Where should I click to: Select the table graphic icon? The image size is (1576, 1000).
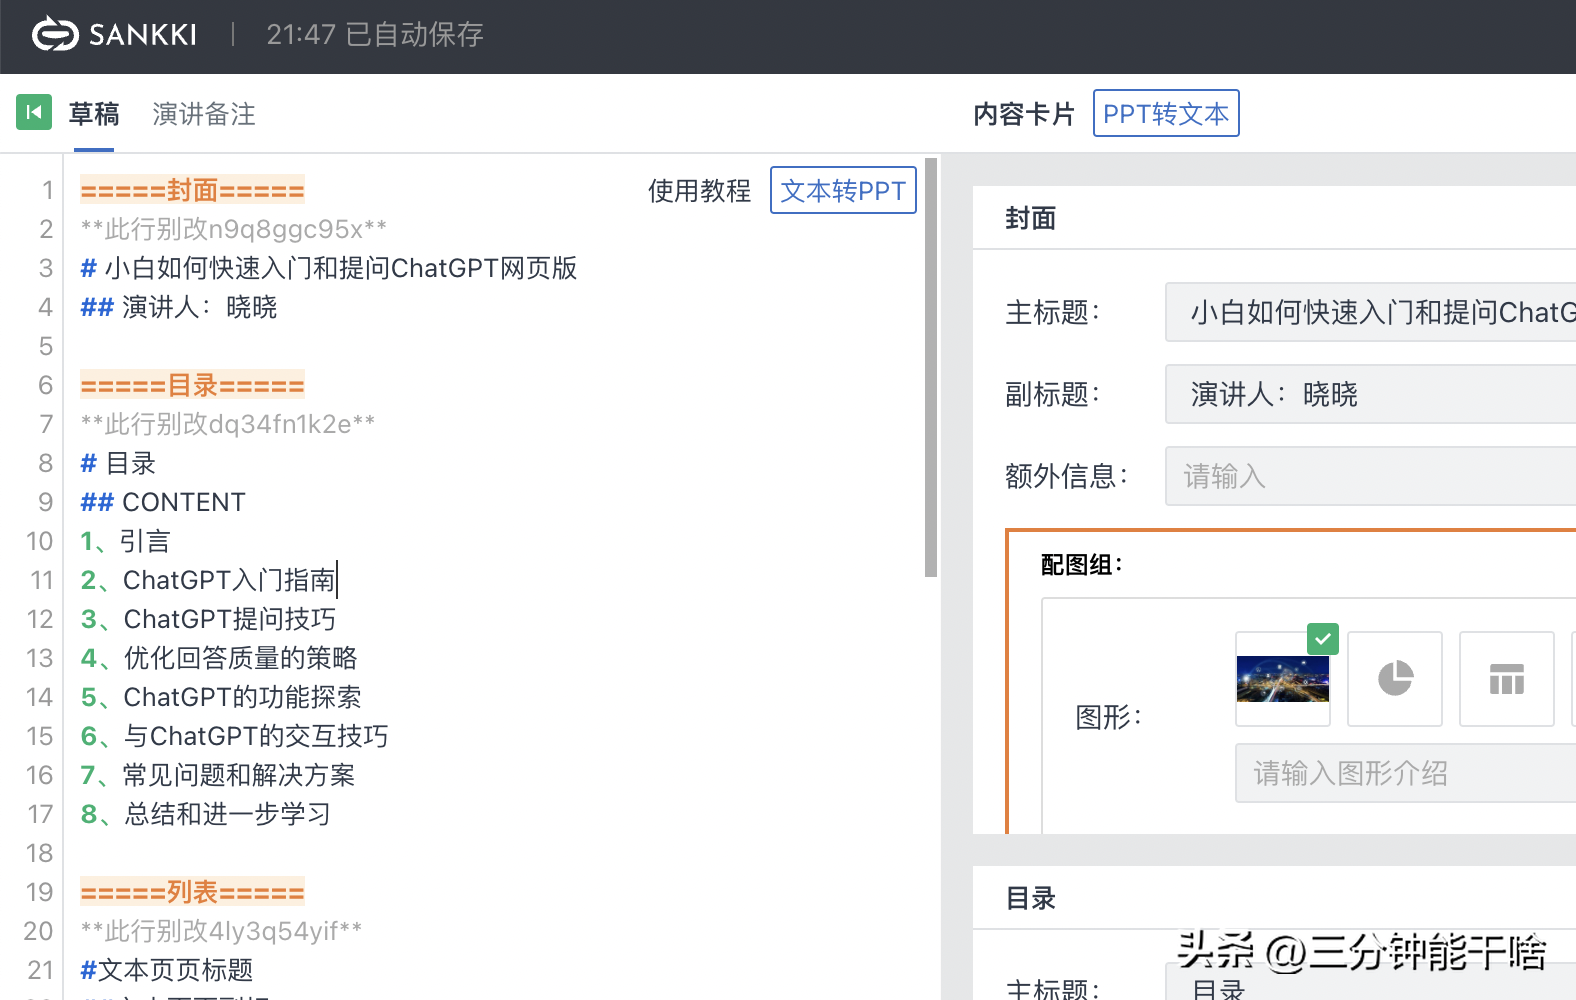(x=1507, y=678)
